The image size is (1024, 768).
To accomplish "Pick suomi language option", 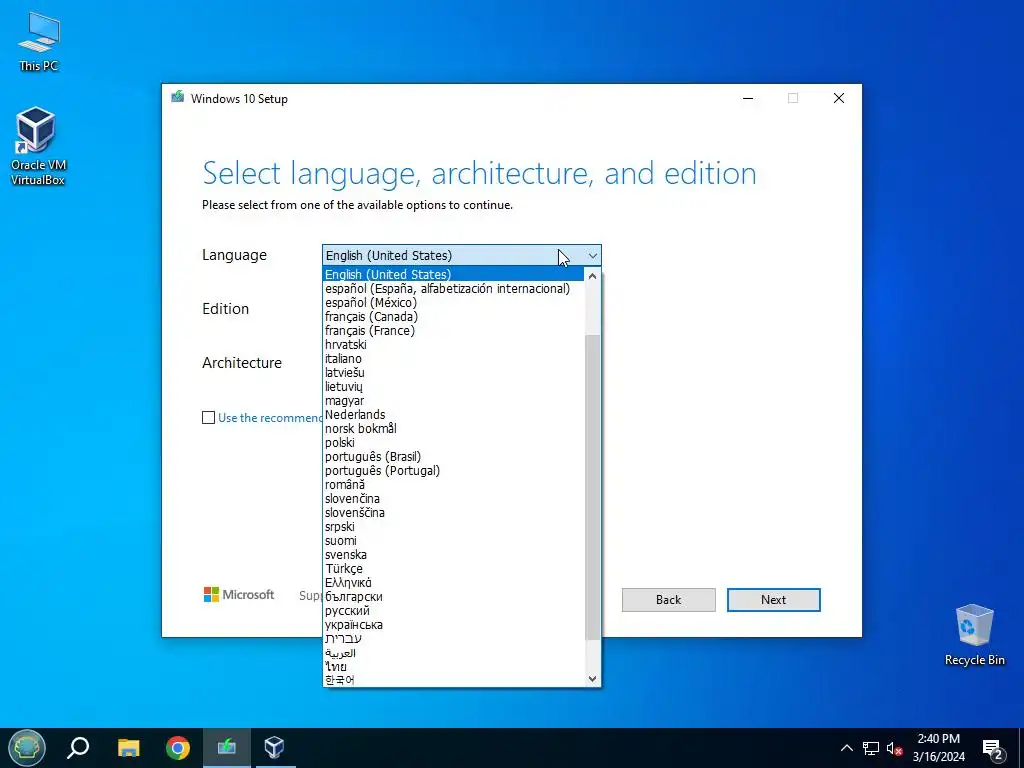I will [454, 540].
